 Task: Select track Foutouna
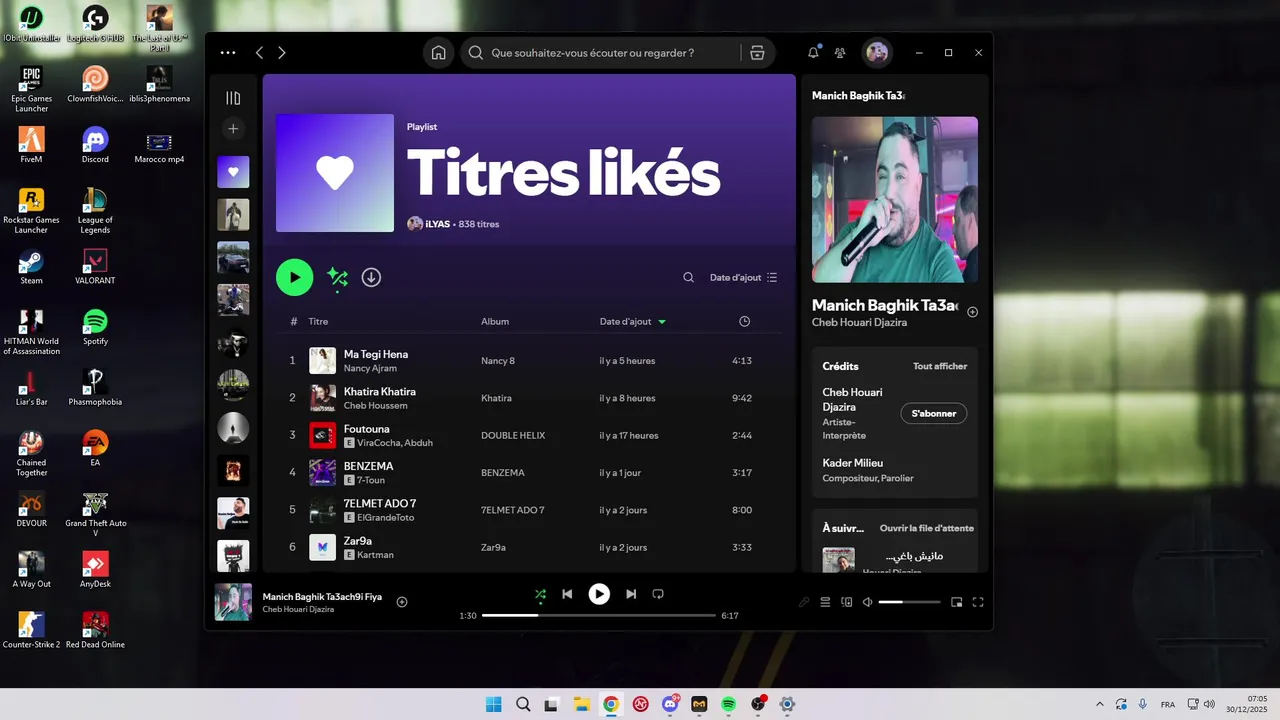[x=367, y=429]
